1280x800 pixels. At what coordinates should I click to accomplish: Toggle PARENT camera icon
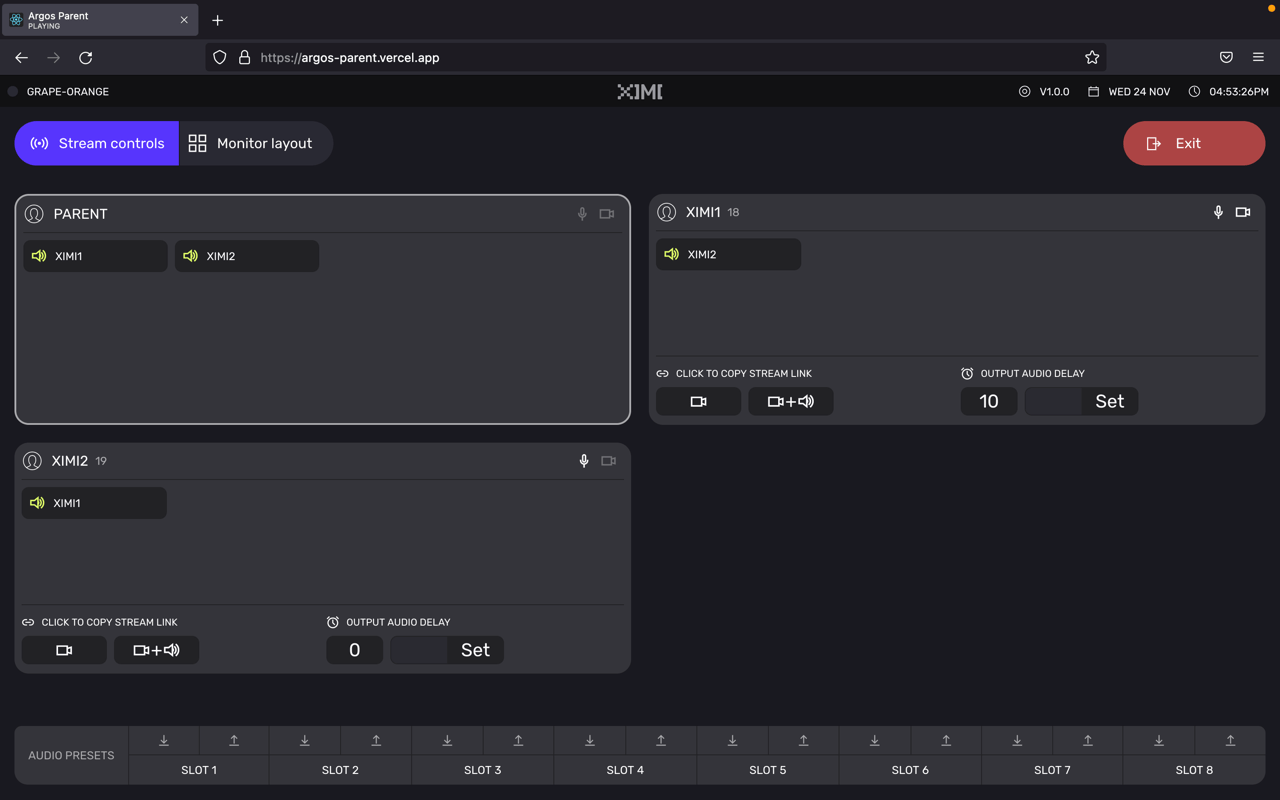click(x=607, y=214)
